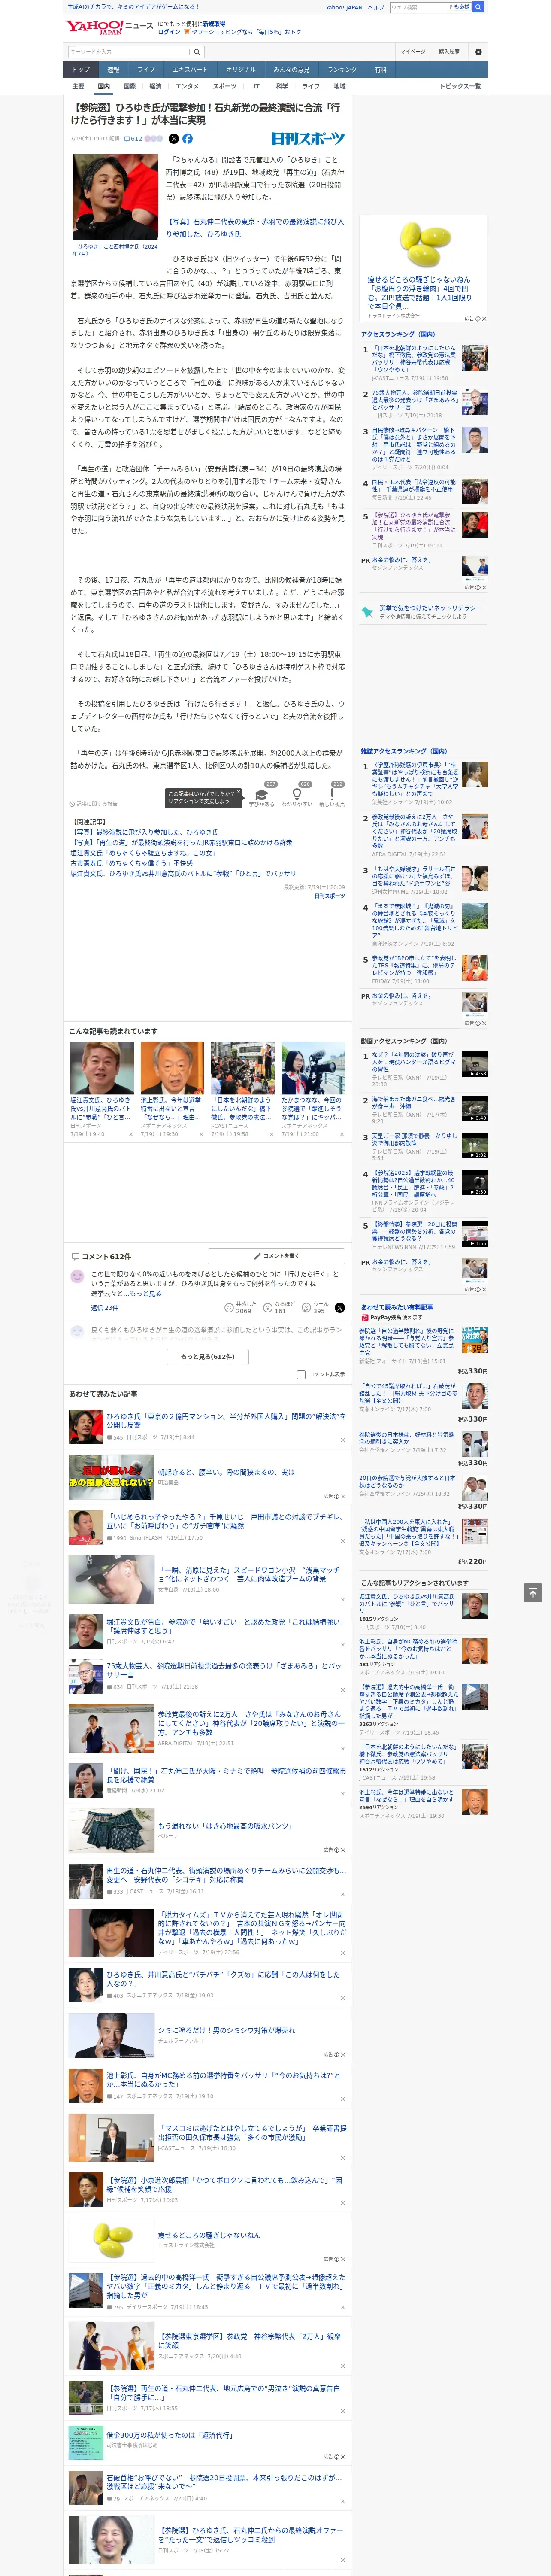Select the トップ navigation tab
This screenshot has width=551, height=2576.
81,69
